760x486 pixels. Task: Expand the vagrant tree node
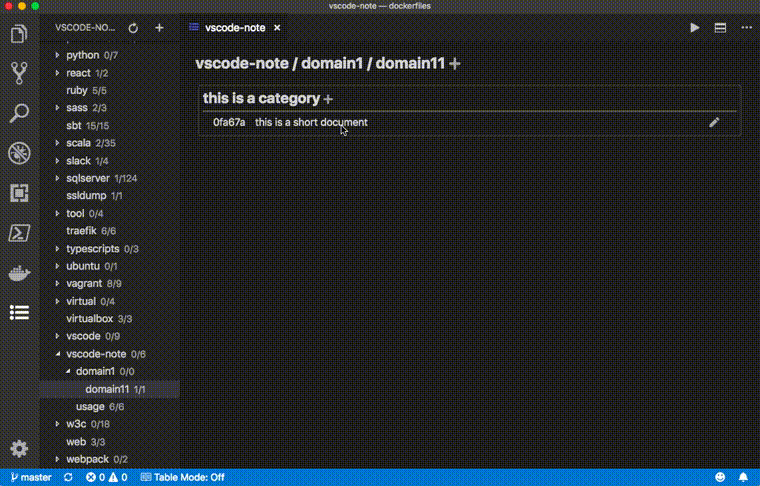click(x=57, y=283)
